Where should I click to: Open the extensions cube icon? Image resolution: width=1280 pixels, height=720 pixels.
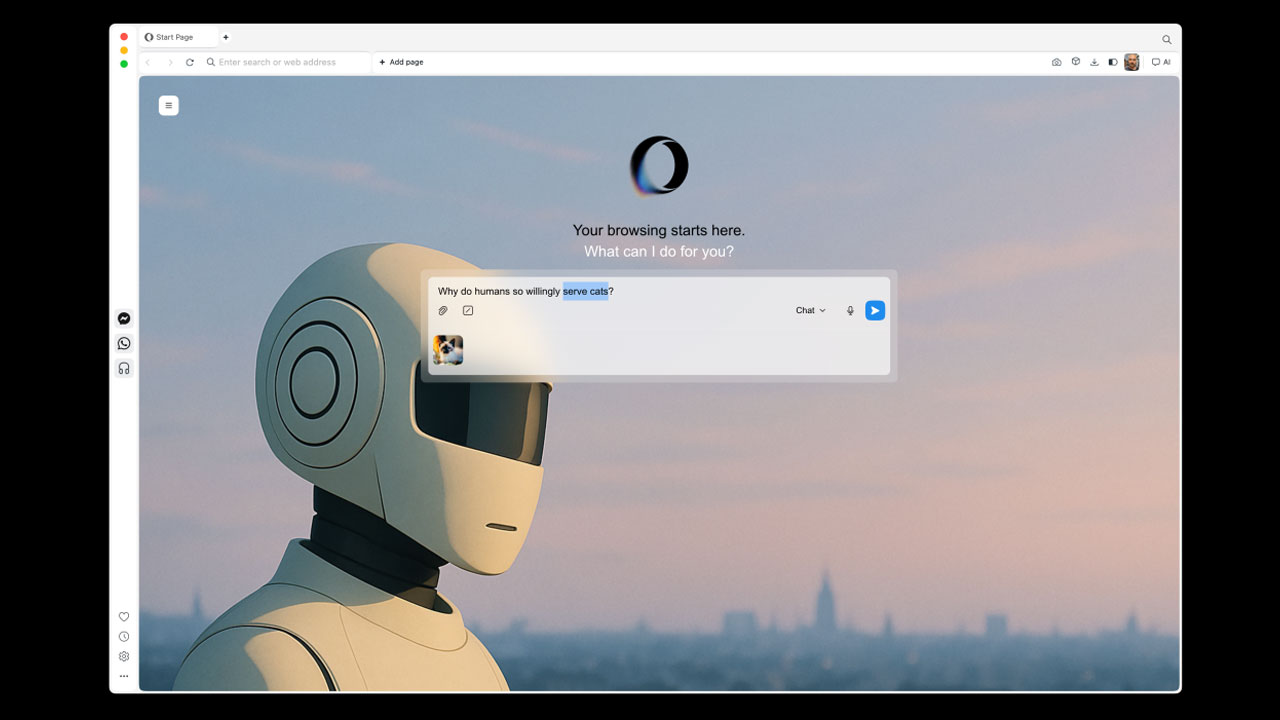pos(1076,62)
